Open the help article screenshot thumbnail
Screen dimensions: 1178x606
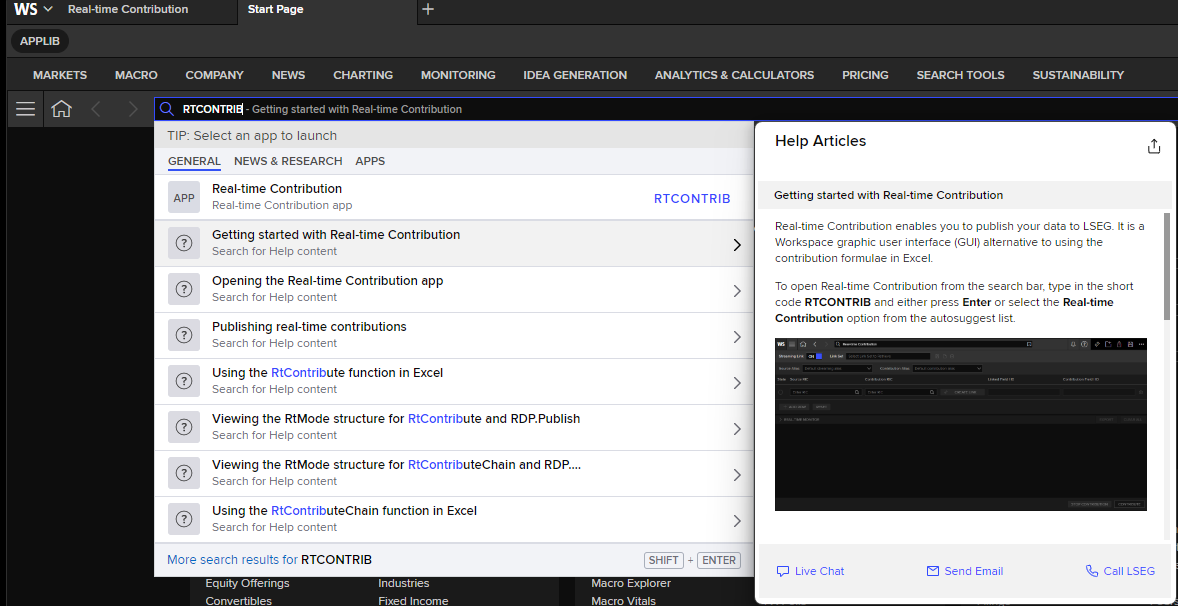click(961, 424)
